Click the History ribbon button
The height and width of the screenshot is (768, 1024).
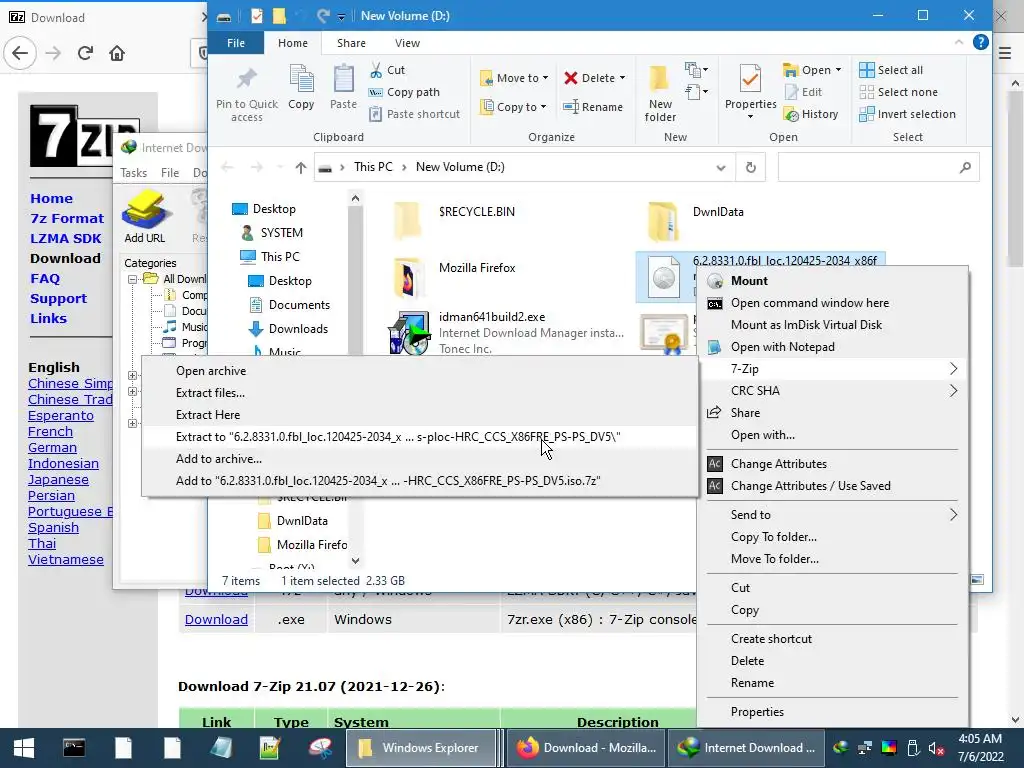click(811, 114)
